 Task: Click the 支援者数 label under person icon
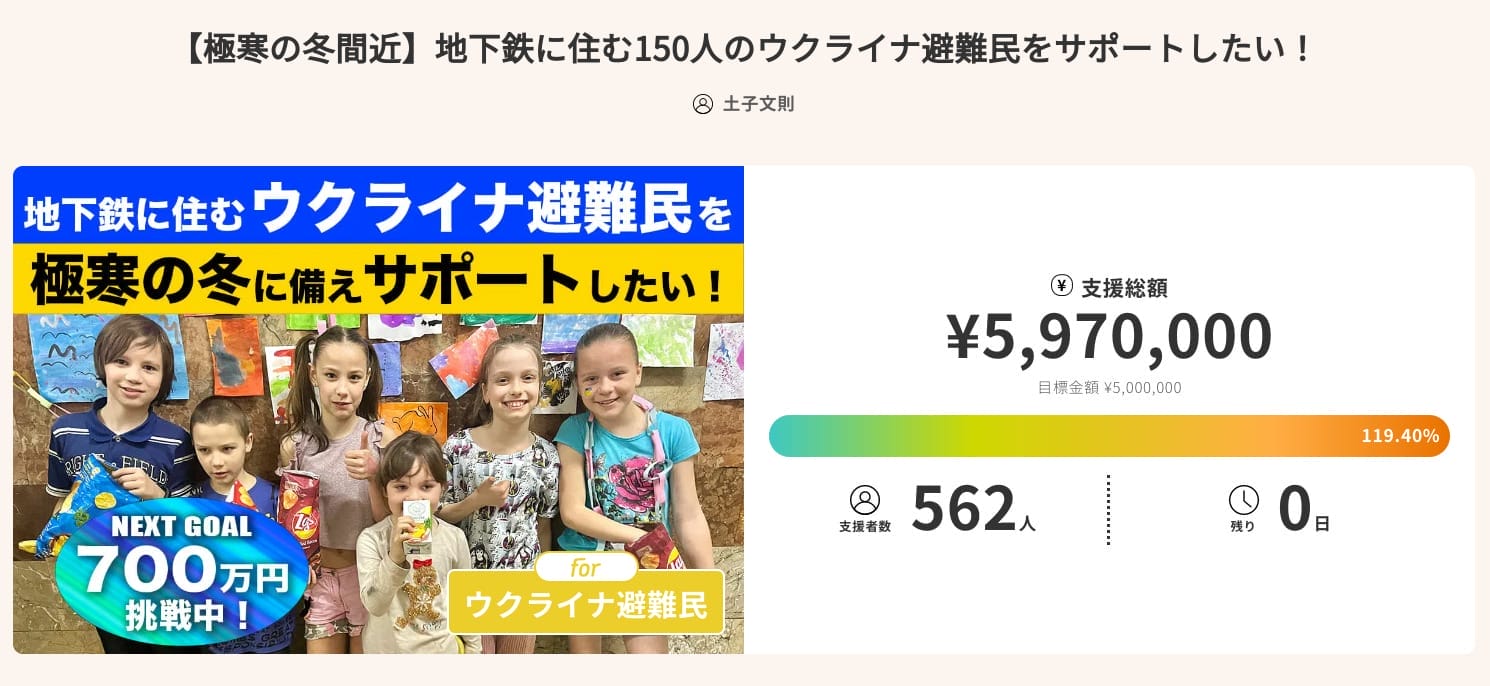(x=864, y=526)
